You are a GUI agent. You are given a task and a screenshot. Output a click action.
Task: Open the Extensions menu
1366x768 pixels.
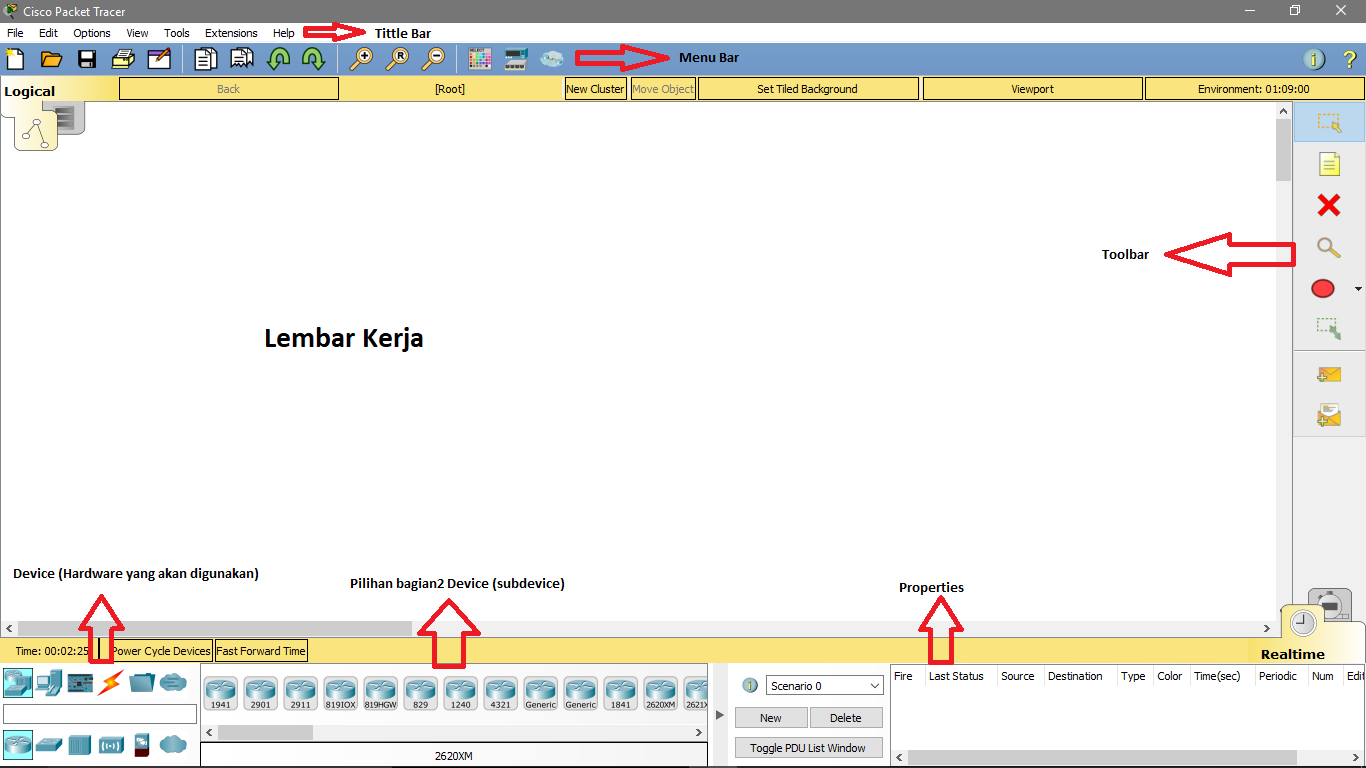(x=231, y=32)
